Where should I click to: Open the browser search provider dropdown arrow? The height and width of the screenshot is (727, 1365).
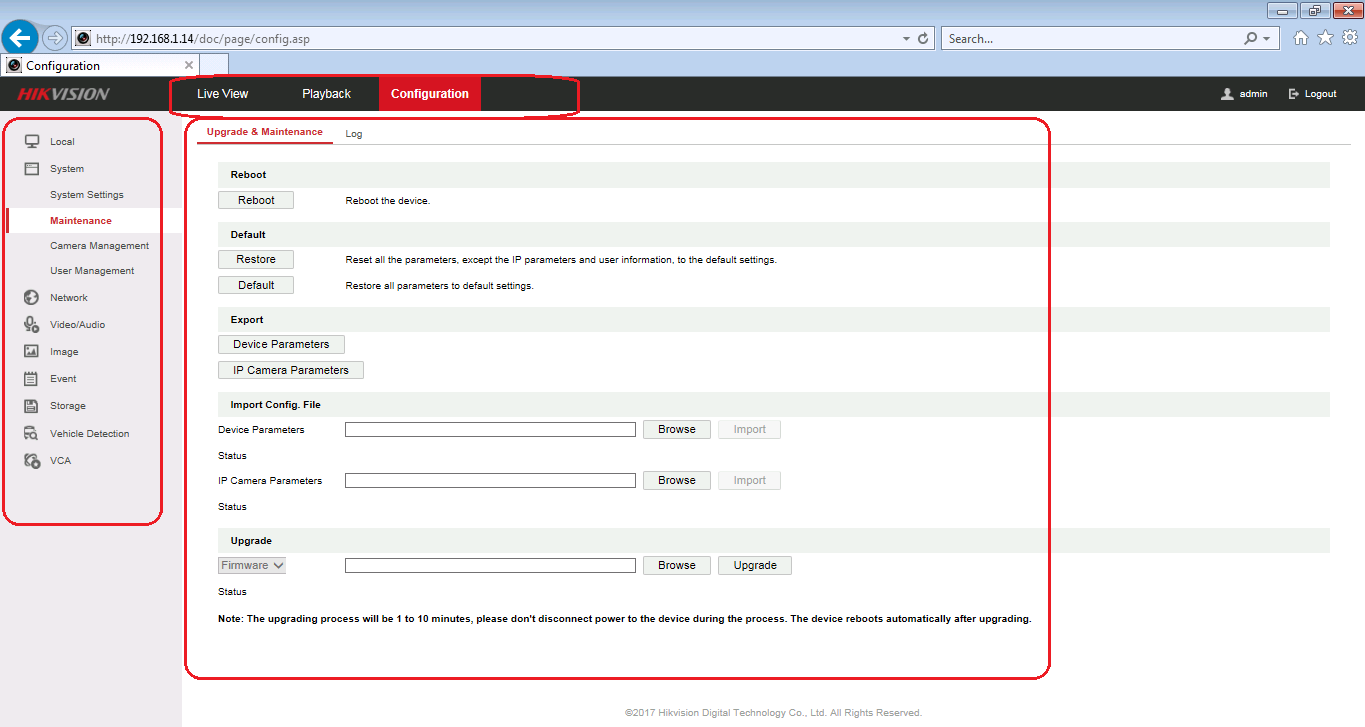point(1267,39)
